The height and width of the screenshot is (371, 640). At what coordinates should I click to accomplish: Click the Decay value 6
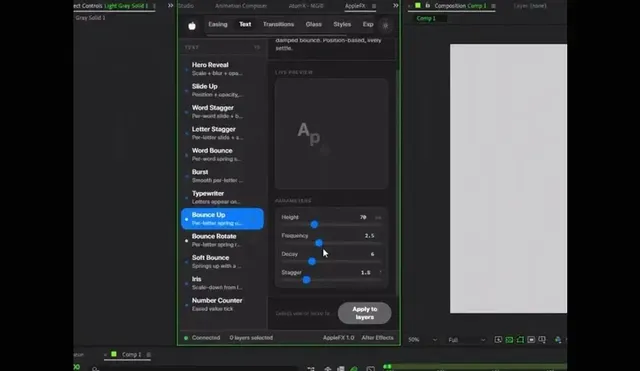pos(372,254)
